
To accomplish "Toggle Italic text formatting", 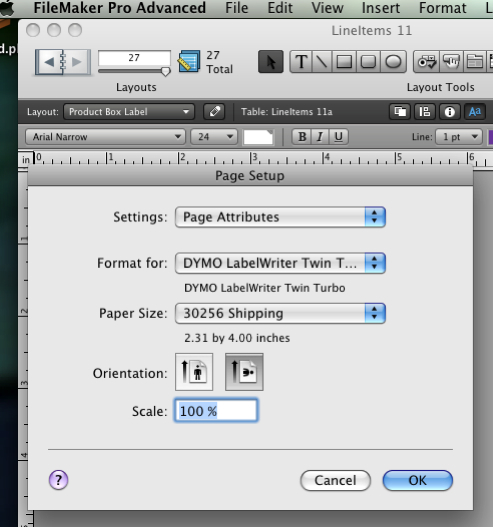I will [320, 137].
